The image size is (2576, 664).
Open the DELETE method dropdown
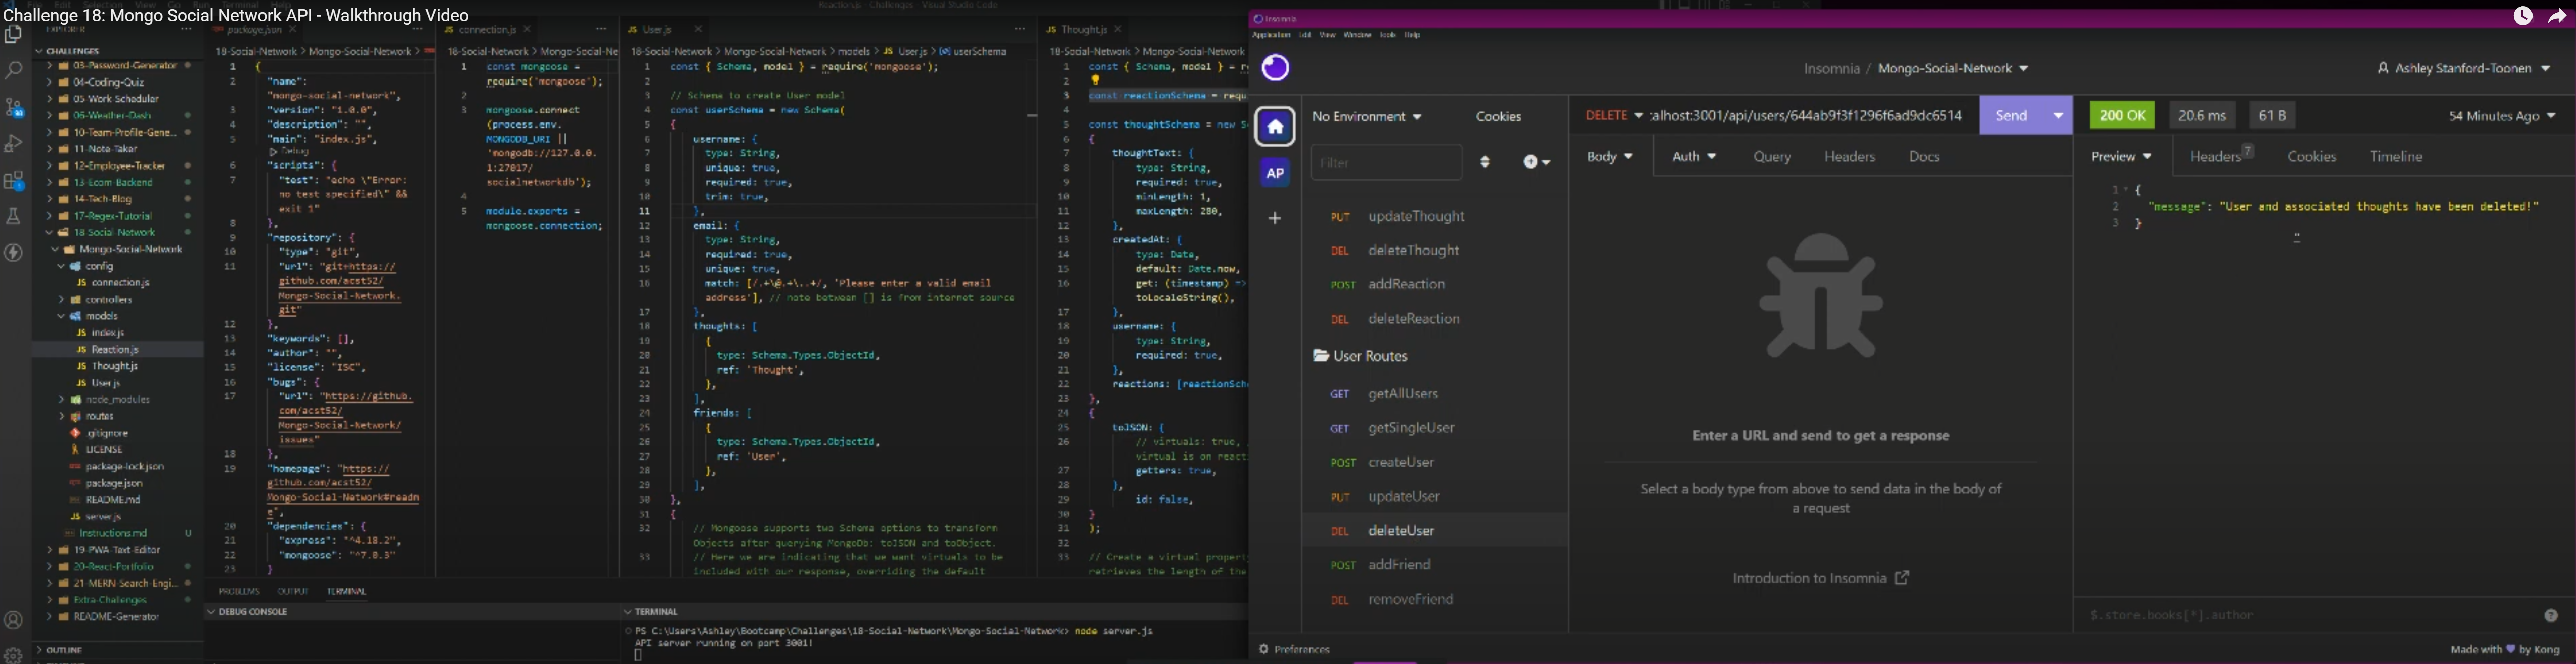click(x=1614, y=116)
